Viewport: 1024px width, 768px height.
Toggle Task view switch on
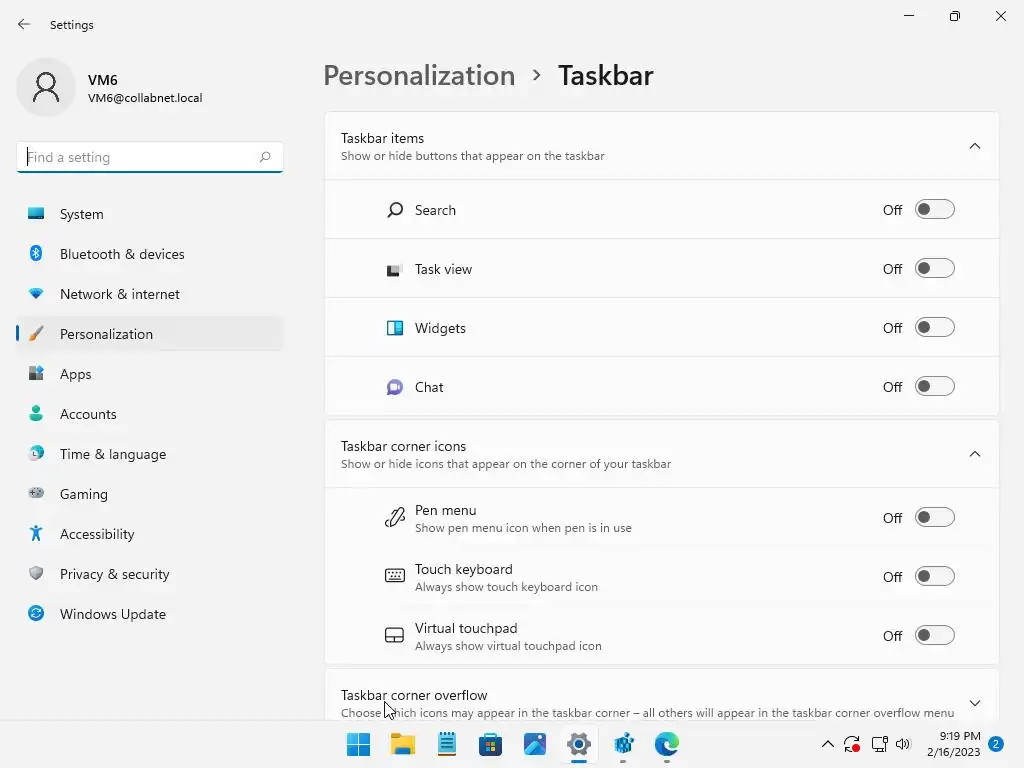[935, 268]
